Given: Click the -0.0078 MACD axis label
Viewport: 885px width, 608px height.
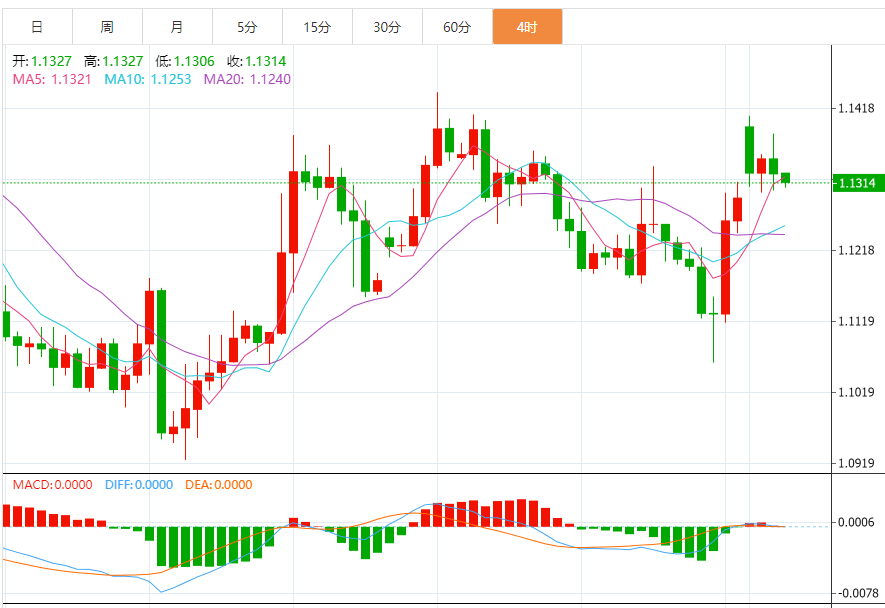Looking at the screenshot, I should (x=858, y=593).
